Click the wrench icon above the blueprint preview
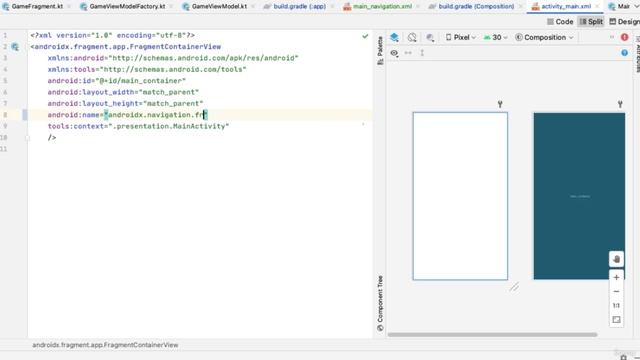This screenshot has height=360, width=640. [x=620, y=104]
